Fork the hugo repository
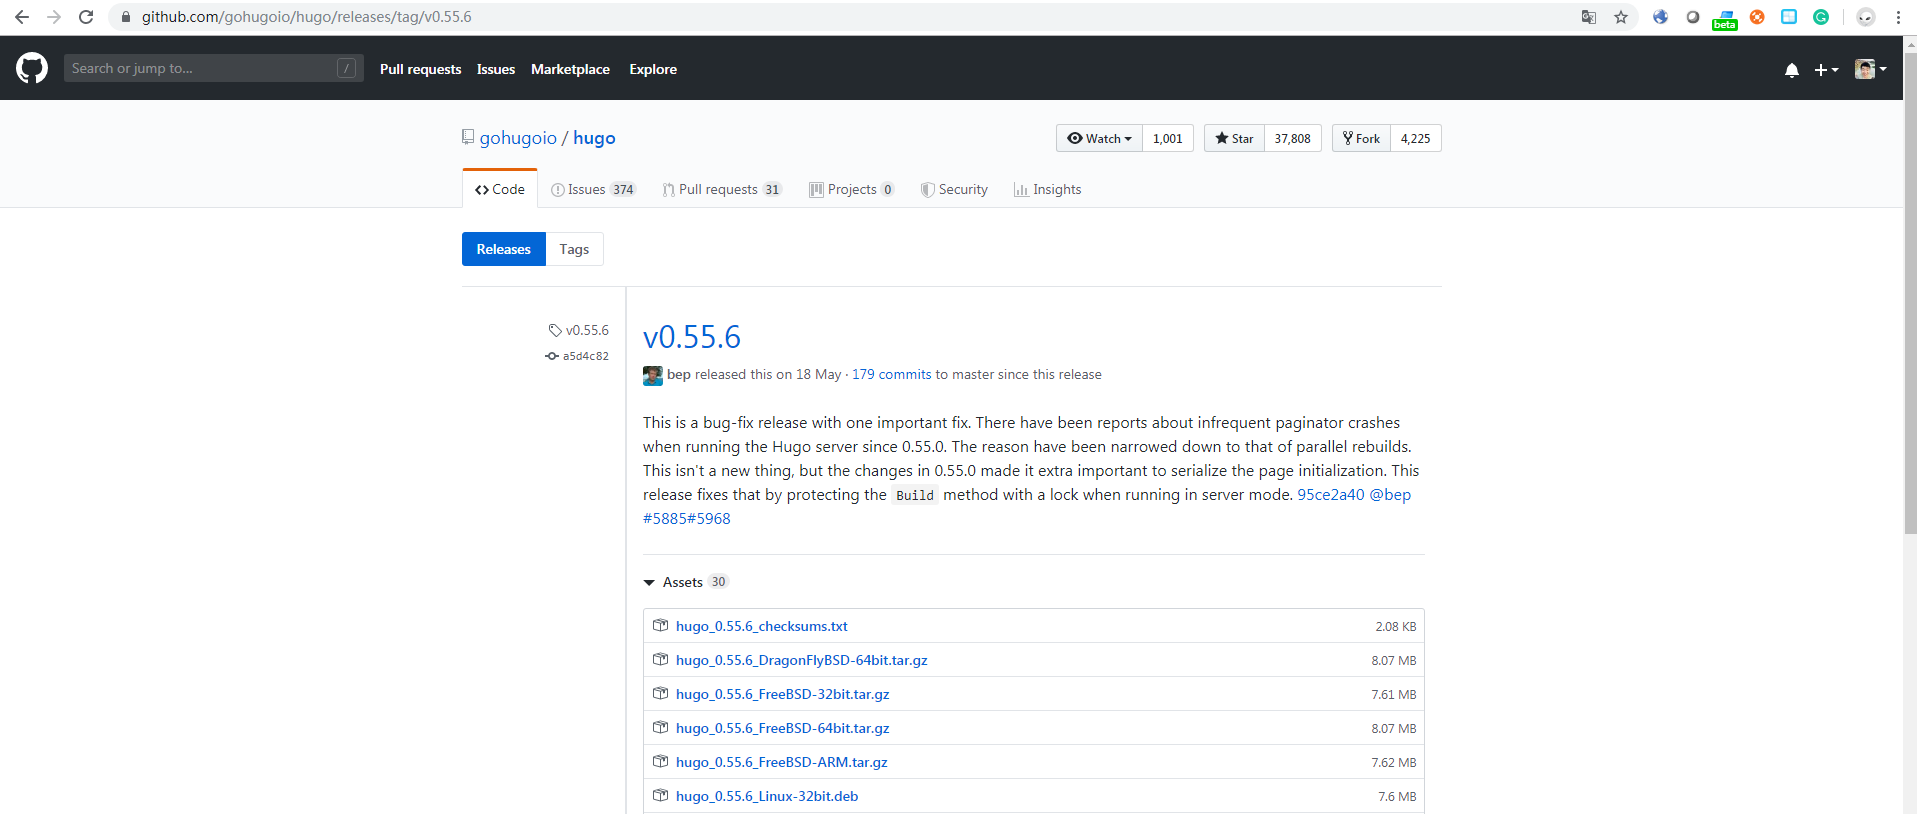This screenshot has height=814, width=1917. (x=1361, y=138)
